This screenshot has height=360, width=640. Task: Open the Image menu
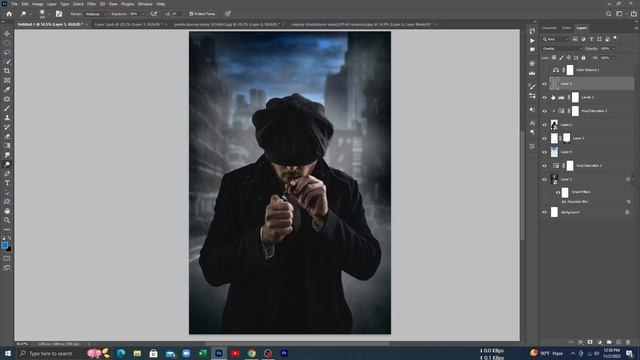[x=38, y=4]
